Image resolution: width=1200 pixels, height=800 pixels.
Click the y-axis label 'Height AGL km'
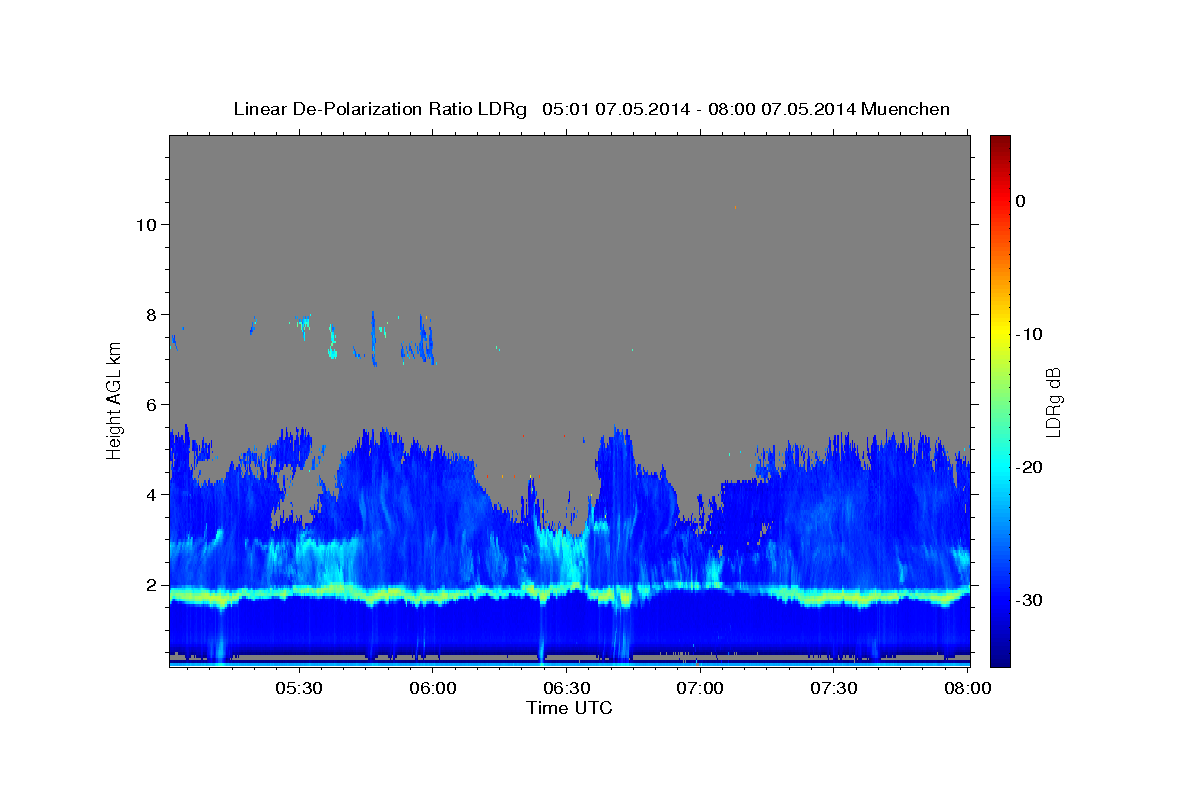[114, 400]
